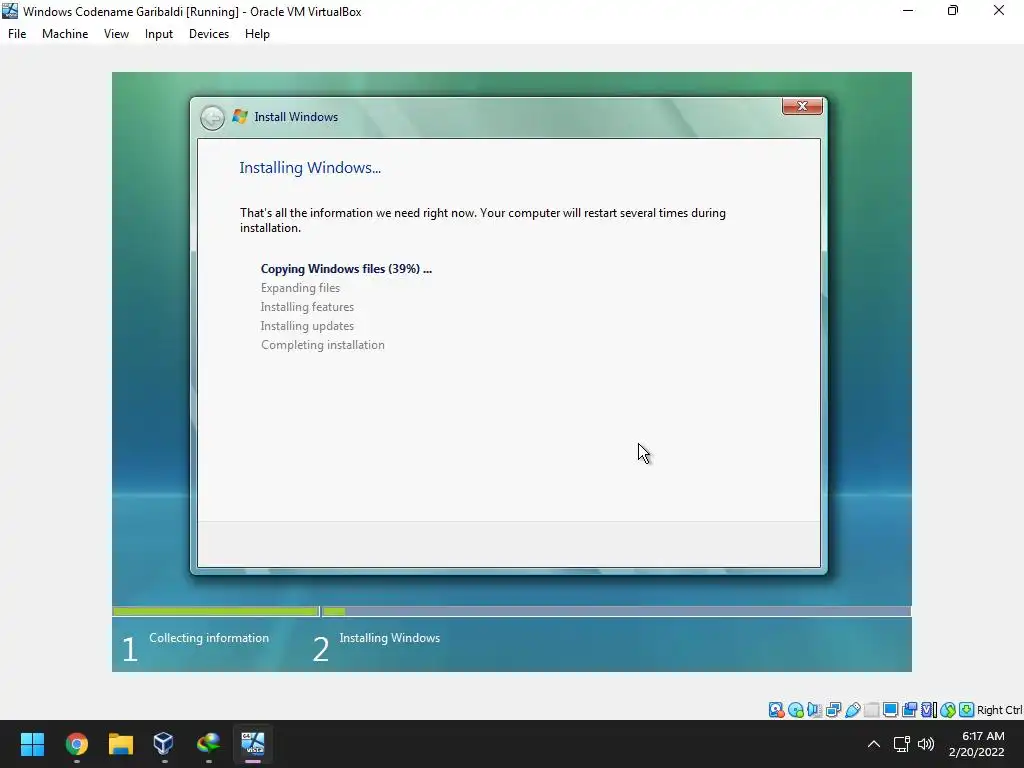Click the network adapter indicator
1024x768 pixels.
833,710
